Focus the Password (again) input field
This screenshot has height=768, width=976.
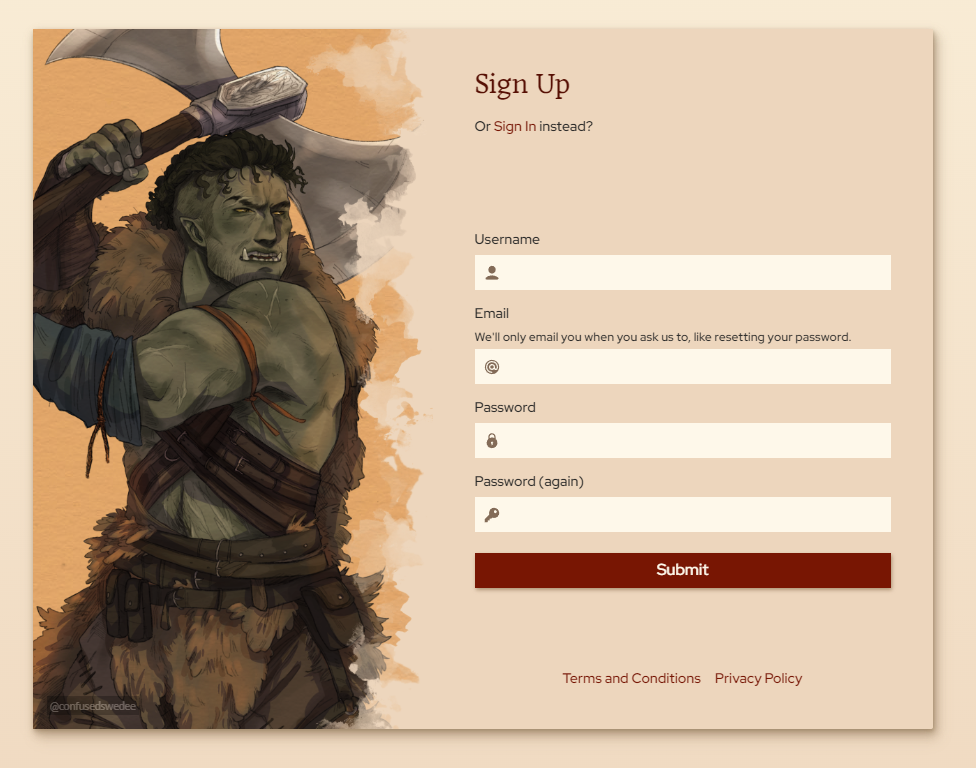pyautogui.click(x=683, y=515)
